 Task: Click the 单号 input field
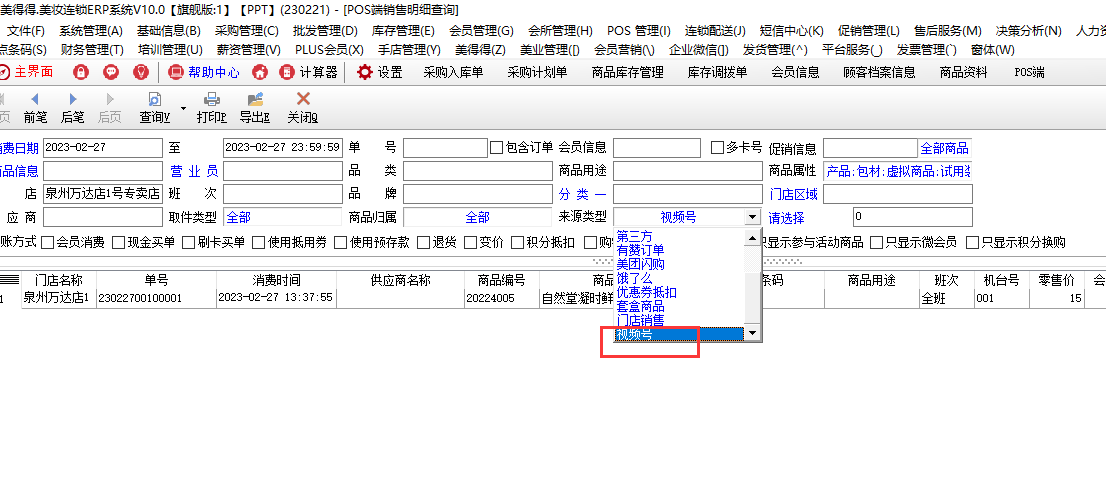(445, 148)
